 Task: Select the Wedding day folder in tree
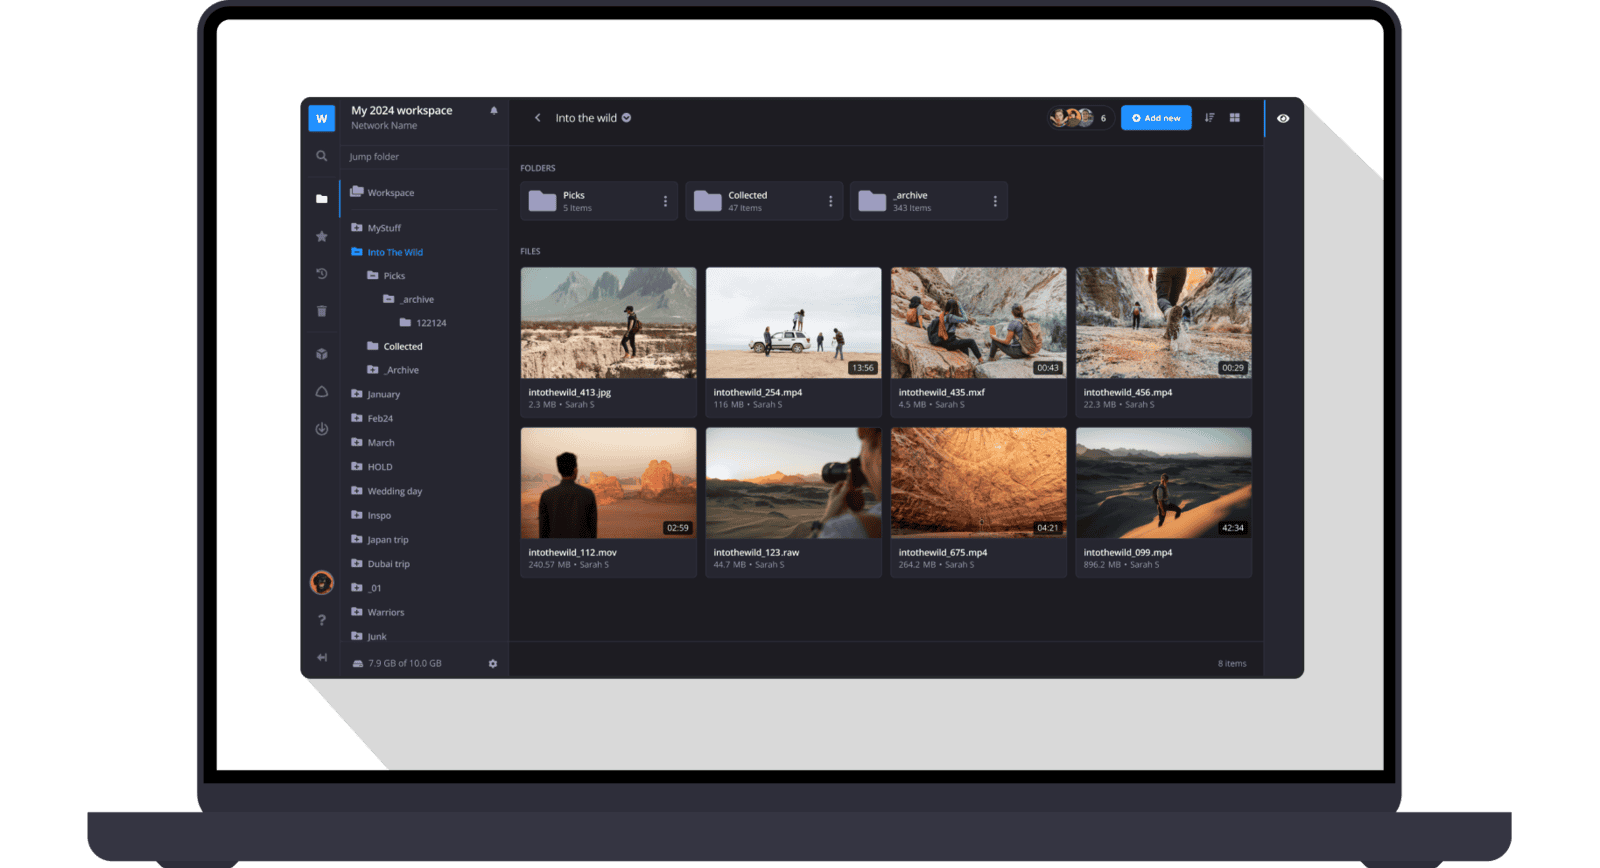click(x=394, y=491)
